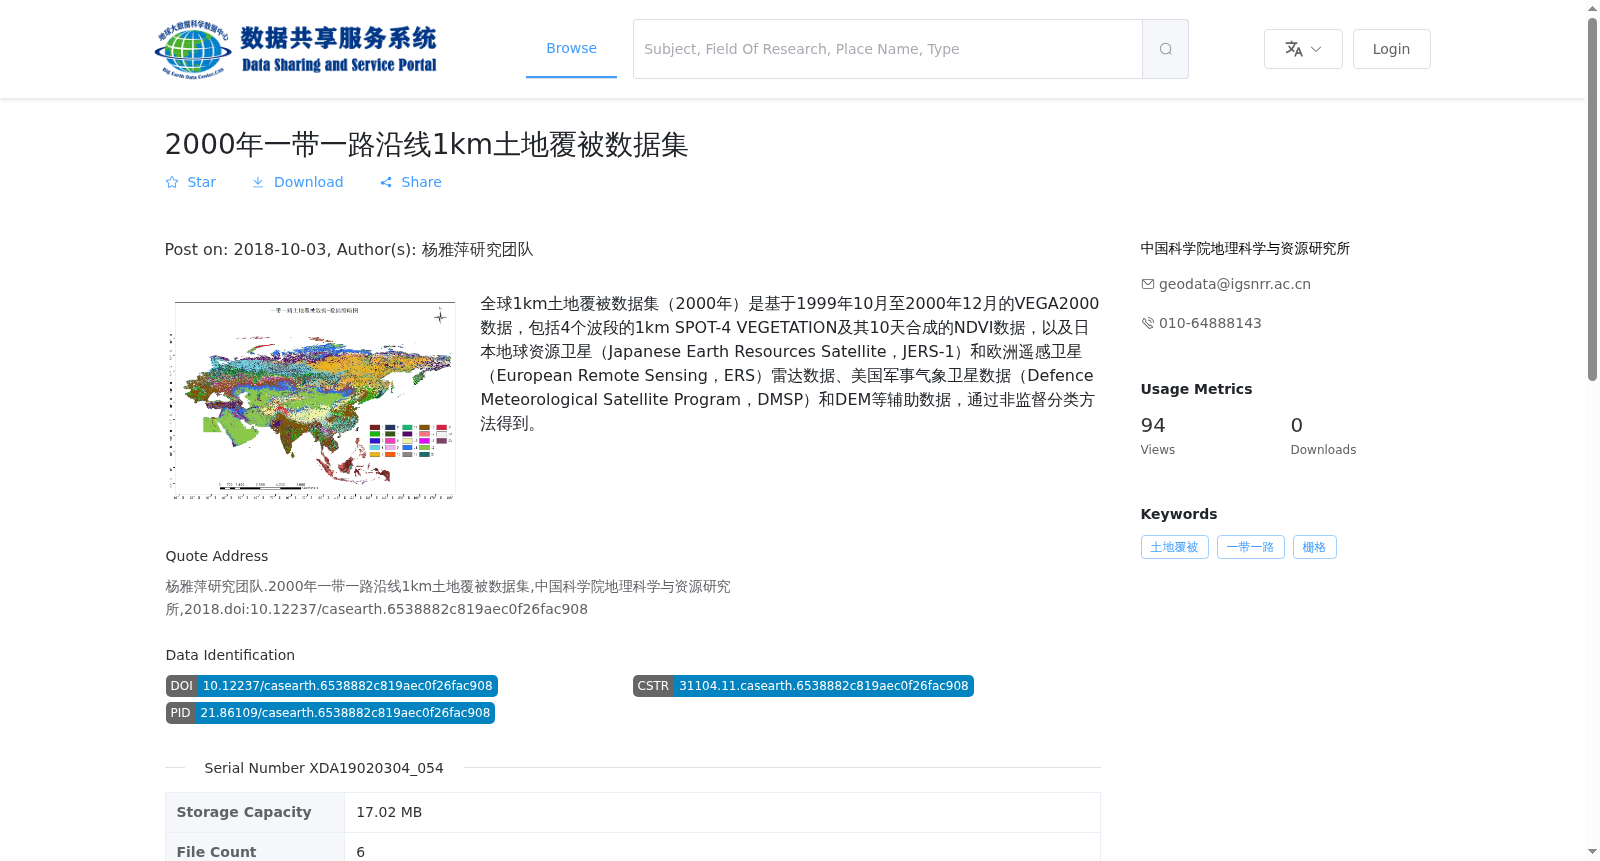Click the CSTR identifier badge

pyautogui.click(x=803, y=686)
